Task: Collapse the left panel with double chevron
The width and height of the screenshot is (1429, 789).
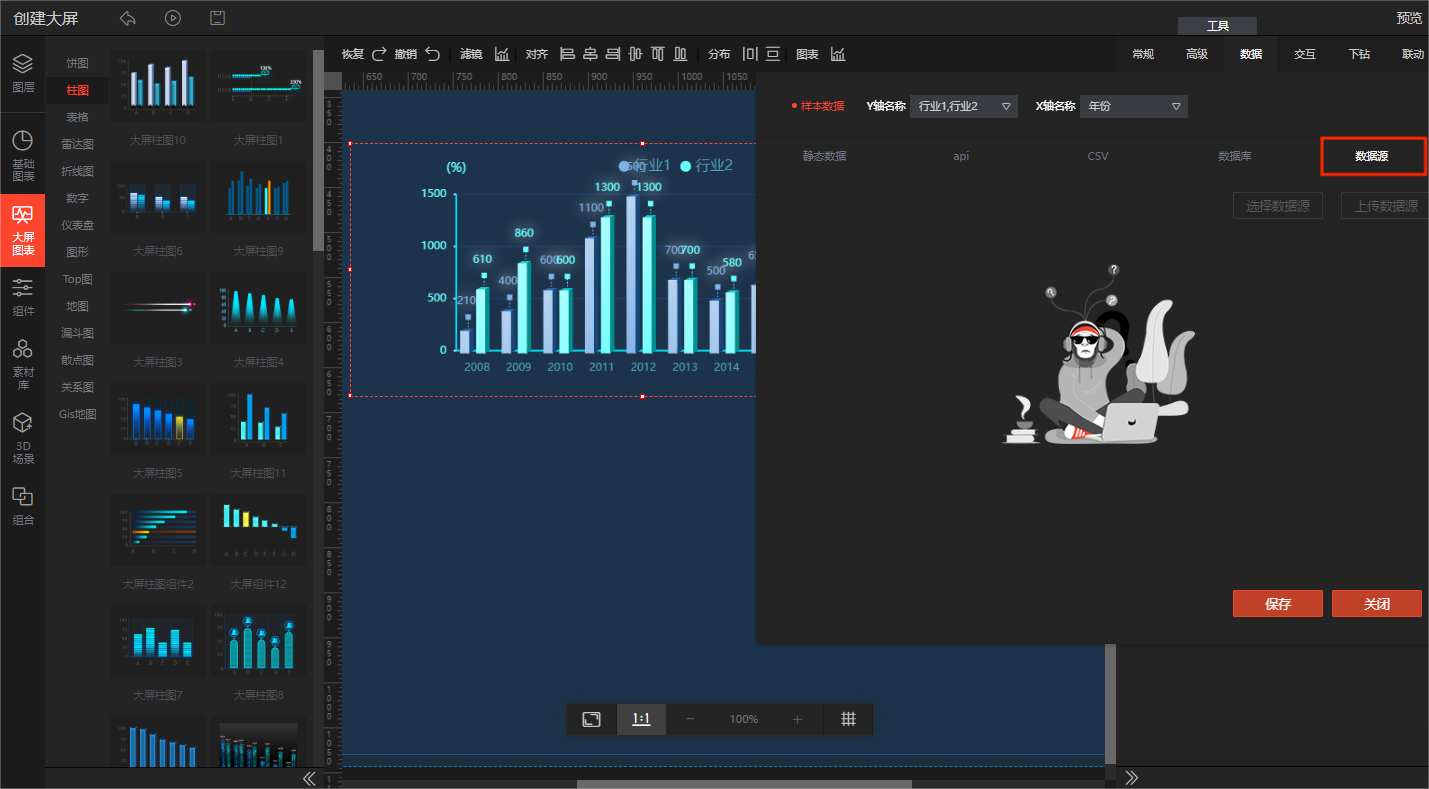Action: click(x=309, y=778)
